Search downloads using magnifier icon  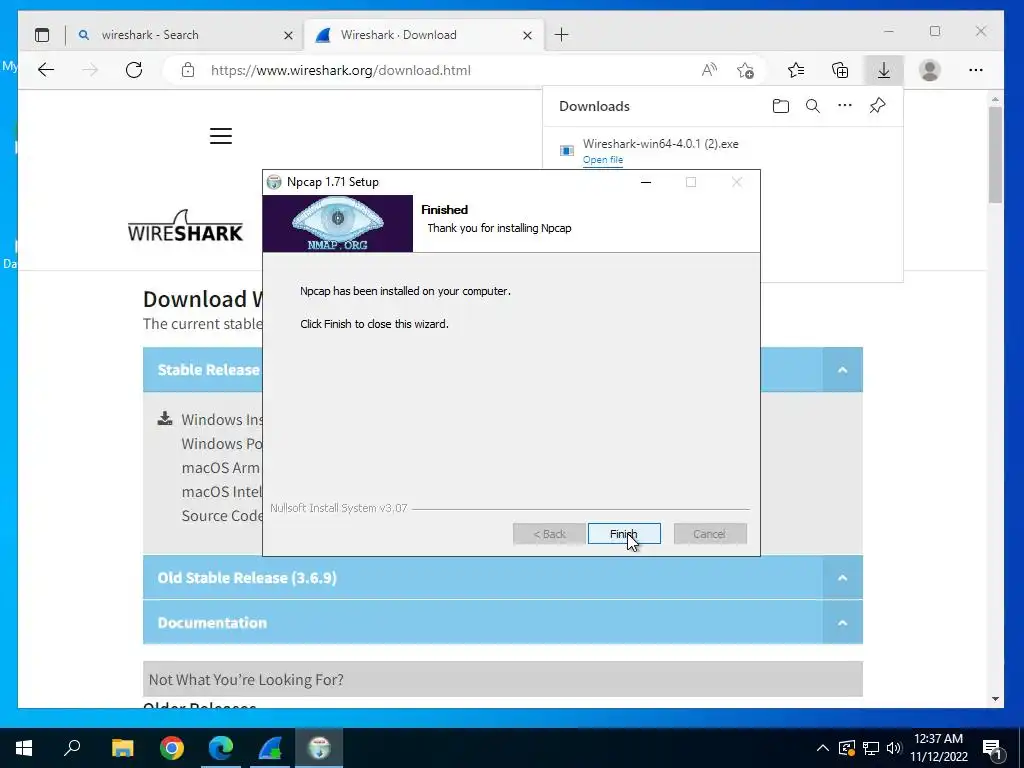point(812,106)
